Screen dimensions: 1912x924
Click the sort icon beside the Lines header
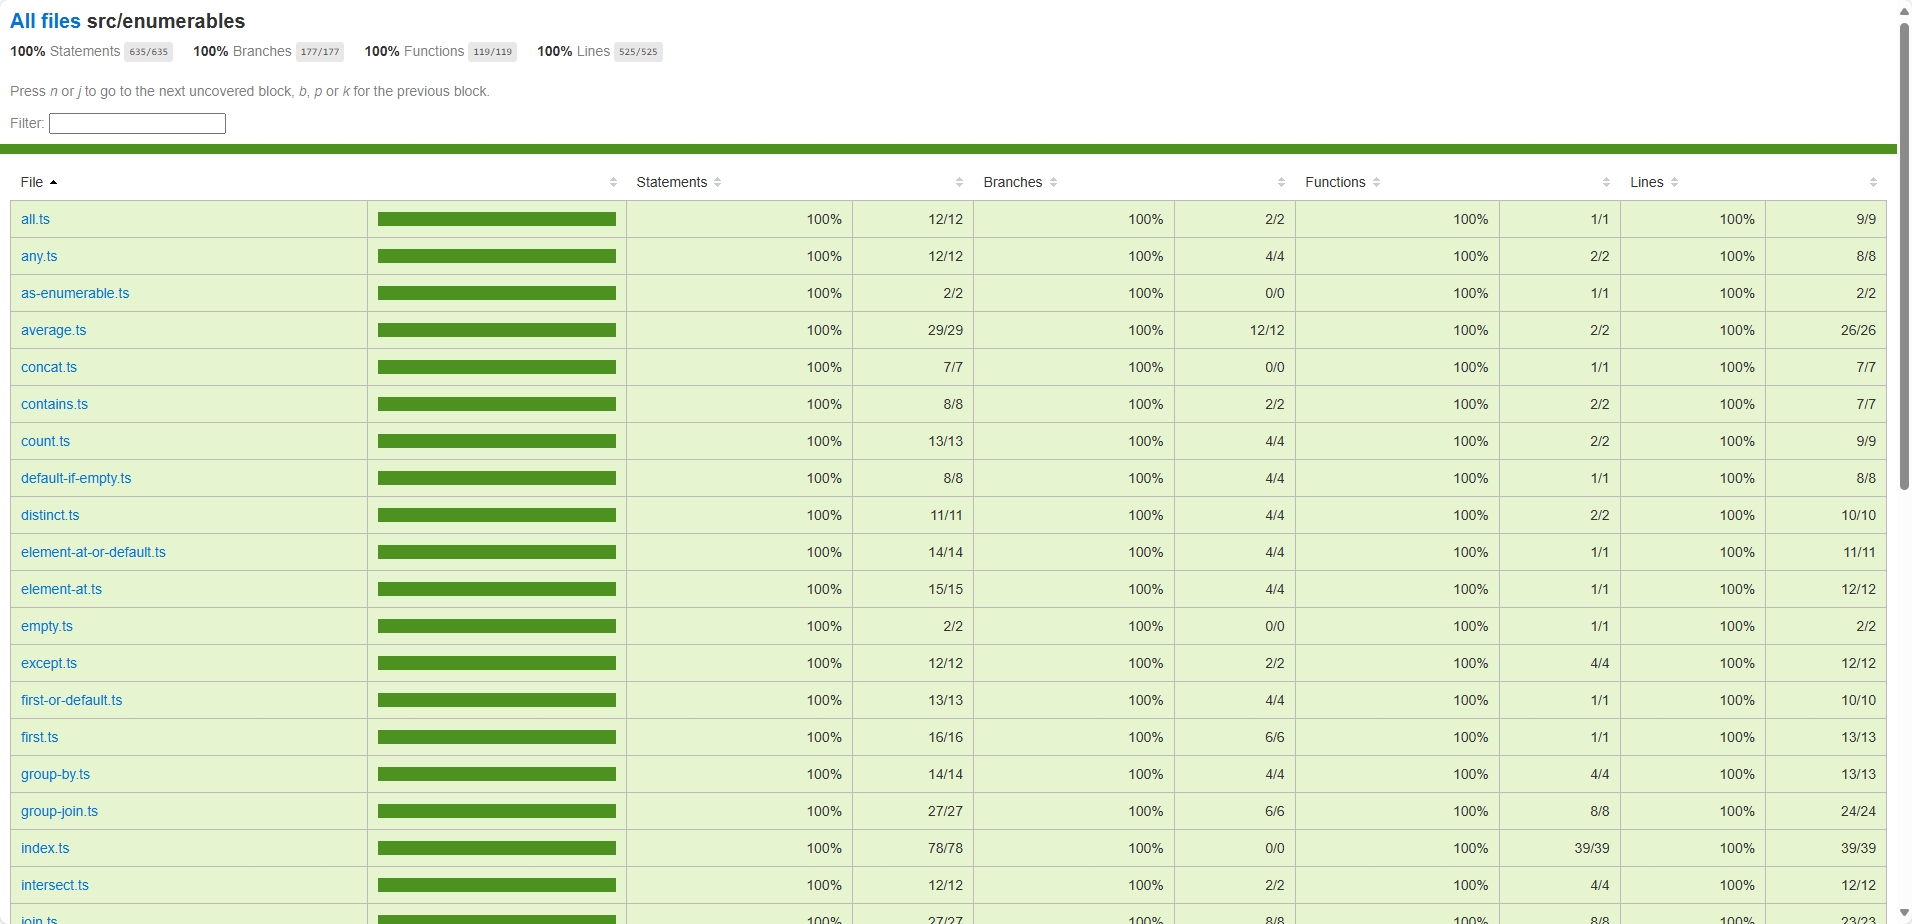1677,182
